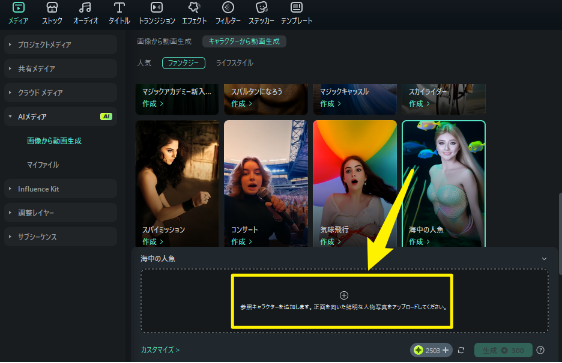
Task: Click 作成 under マジックキャッスル
Action: click(330, 104)
